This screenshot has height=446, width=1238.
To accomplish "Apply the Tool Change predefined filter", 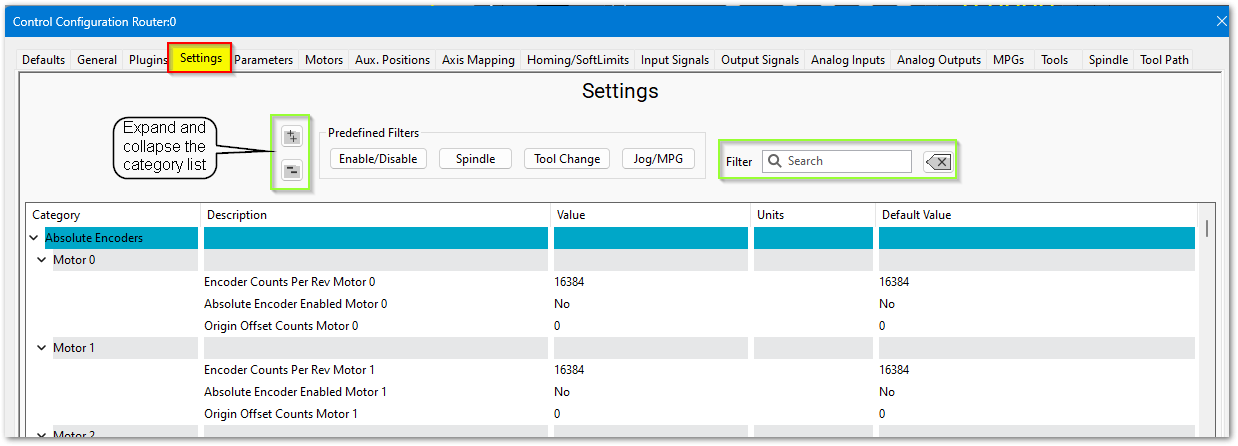I will point(567,159).
